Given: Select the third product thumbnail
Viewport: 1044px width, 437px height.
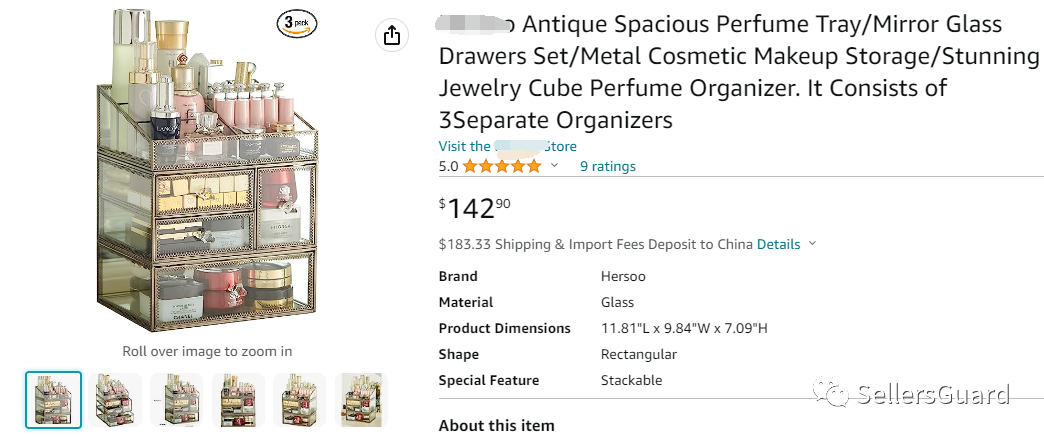Looking at the screenshot, I should (x=176, y=400).
